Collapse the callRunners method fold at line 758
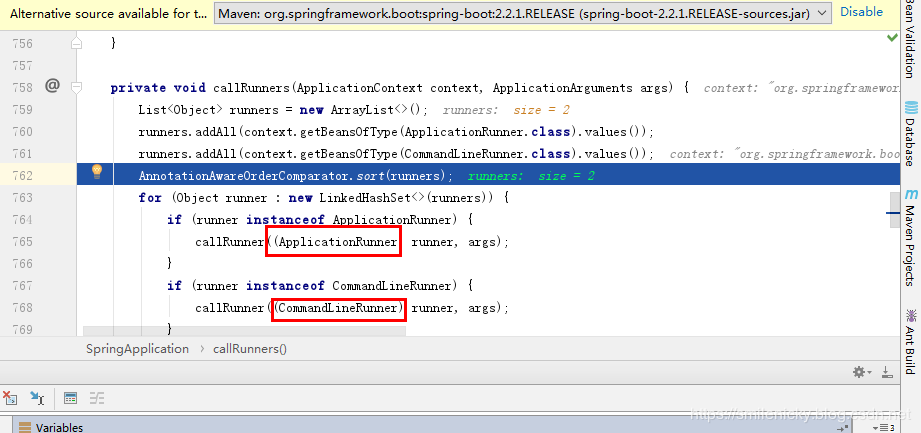Screen dimensions: 921x433 (x=76, y=88)
